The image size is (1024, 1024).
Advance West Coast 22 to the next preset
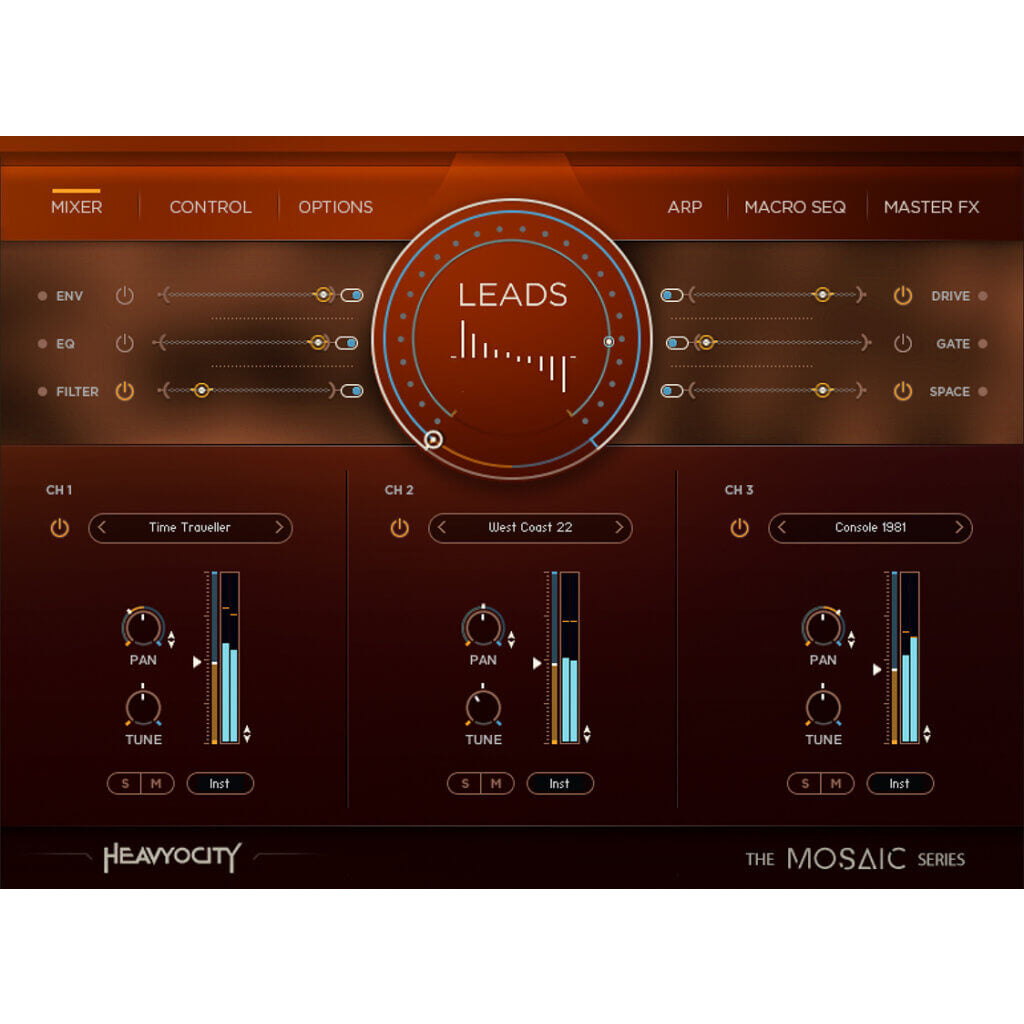(x=621, y=528)
